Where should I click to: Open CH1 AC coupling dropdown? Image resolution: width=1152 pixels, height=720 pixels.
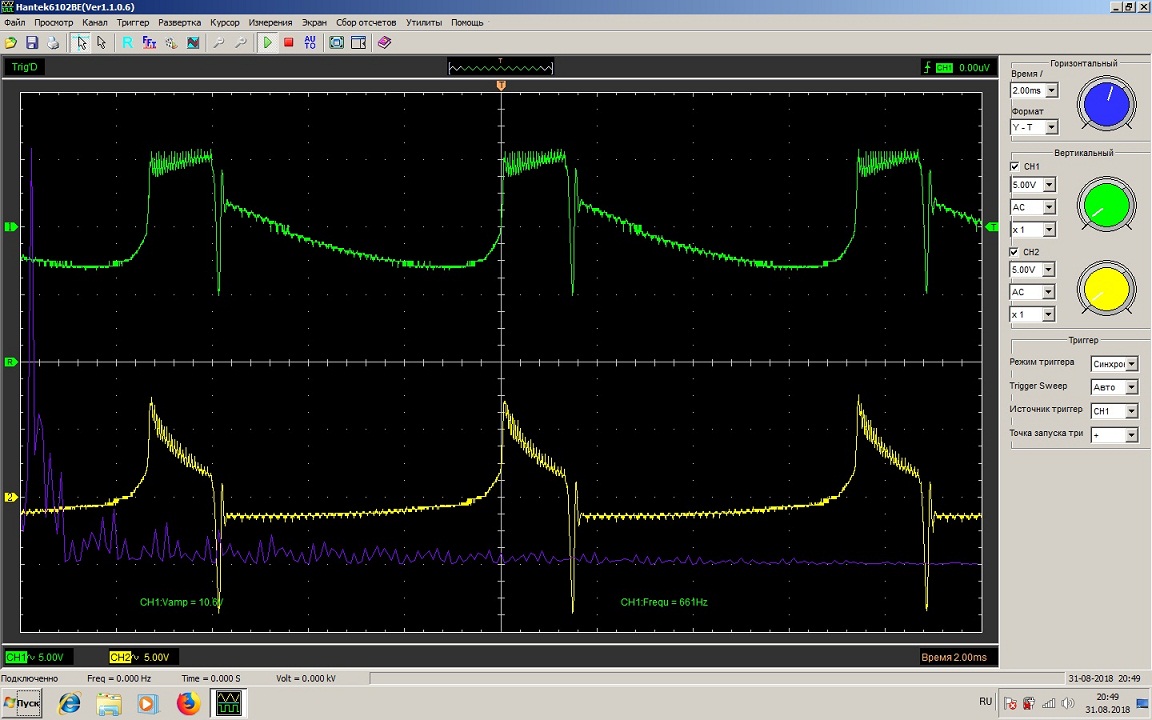coord(1049,207)
